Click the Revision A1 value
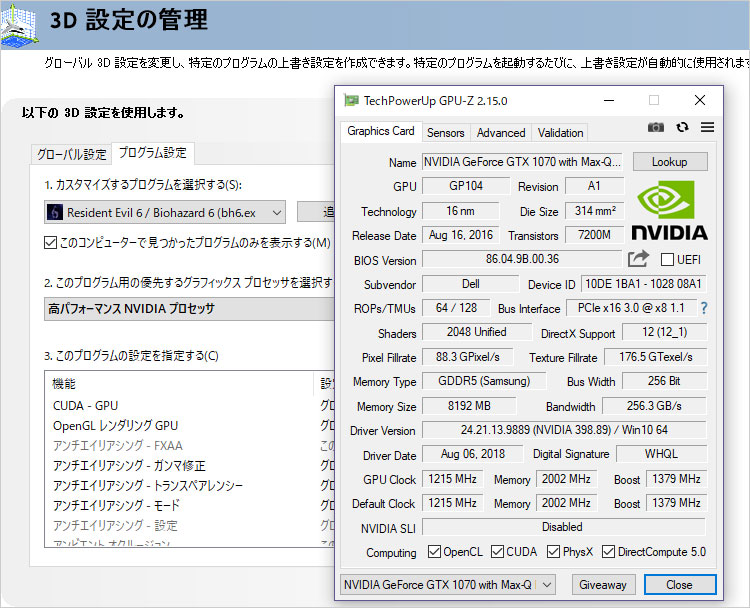Image resolution: width=750 pixels, height=608 pixels. tap(594, 186)
